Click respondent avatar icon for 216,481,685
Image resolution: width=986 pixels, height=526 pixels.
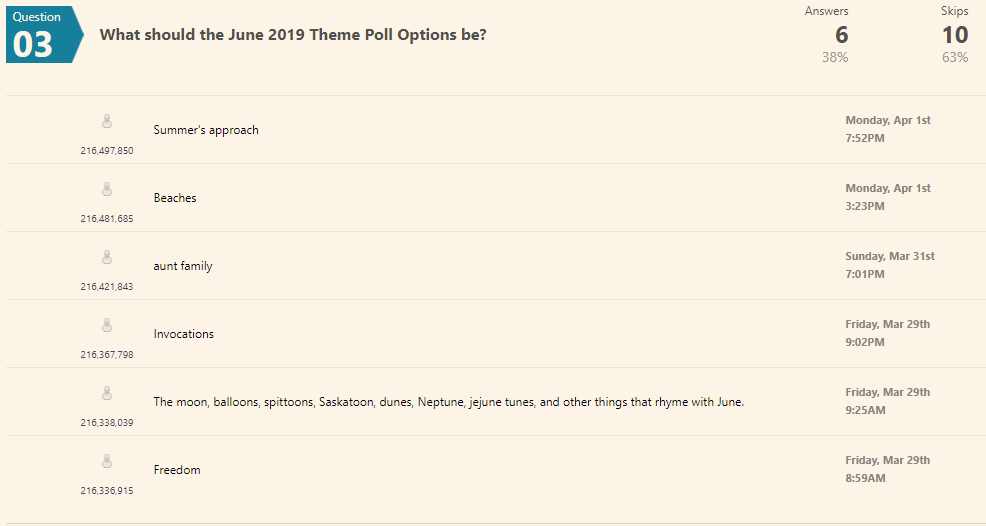pyautogui.click(x=107, y=189)
